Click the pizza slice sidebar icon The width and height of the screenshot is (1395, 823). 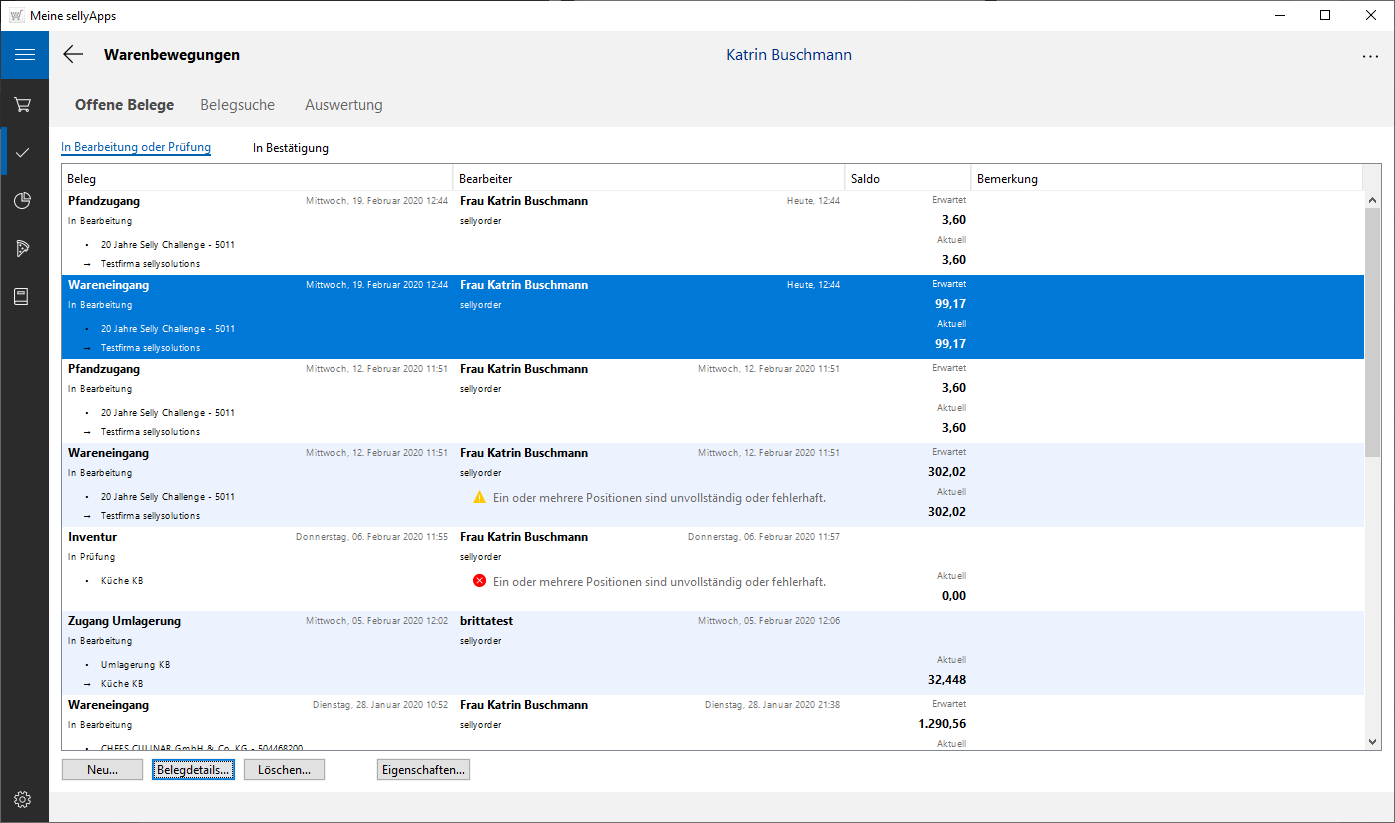(21, 248)
